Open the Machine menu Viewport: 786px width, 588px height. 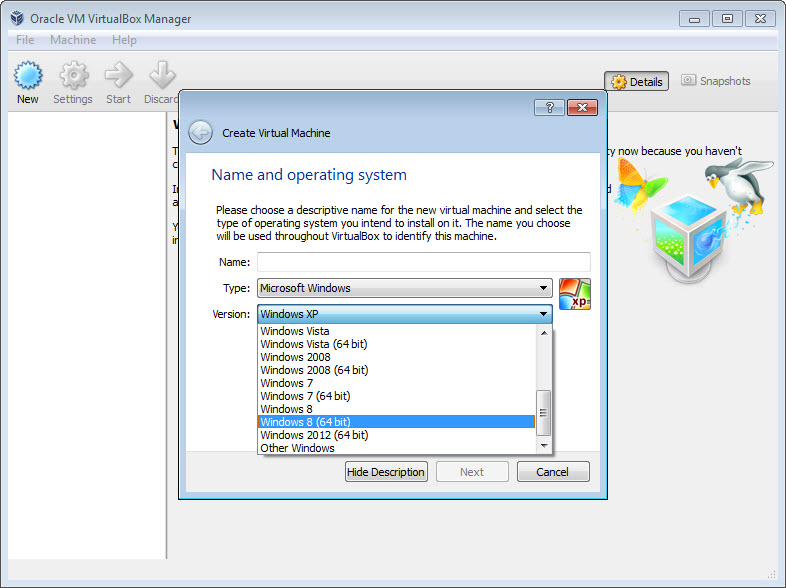[73, 40]
